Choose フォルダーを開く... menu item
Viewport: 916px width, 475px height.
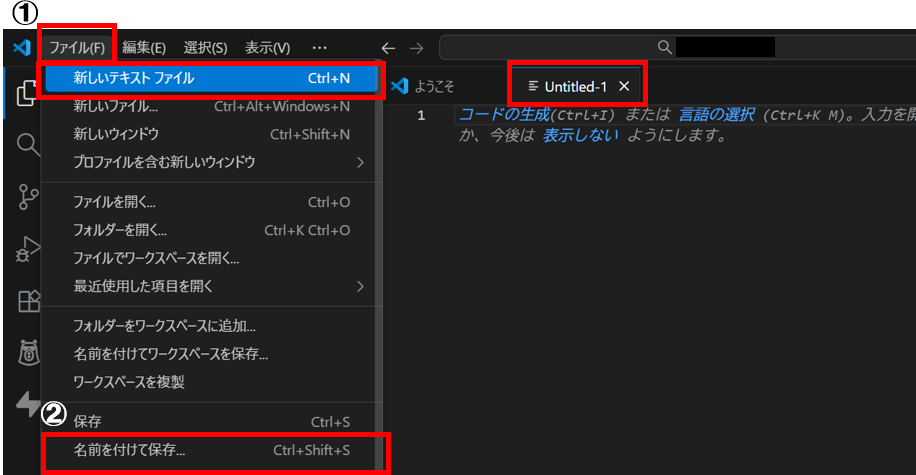(x=211, y=230)
